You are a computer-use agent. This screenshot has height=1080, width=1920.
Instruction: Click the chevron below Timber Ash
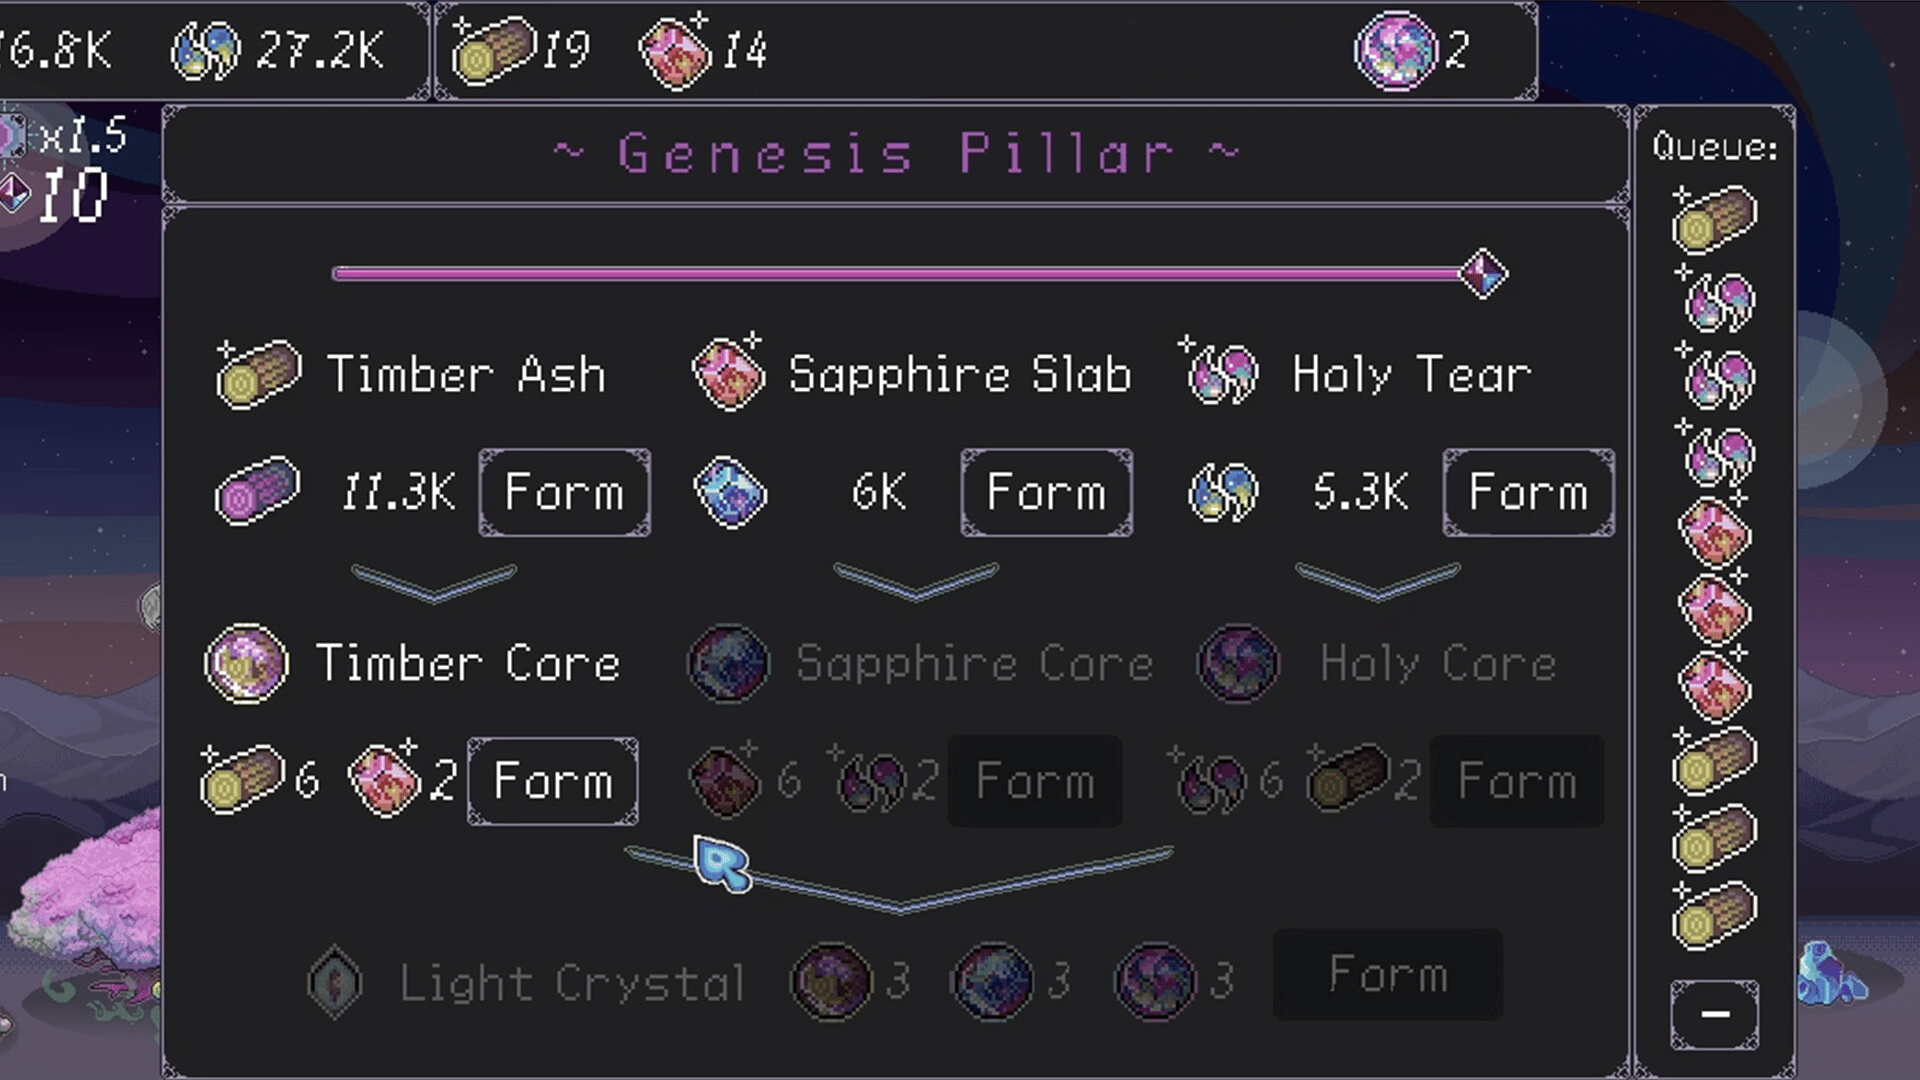434,582
